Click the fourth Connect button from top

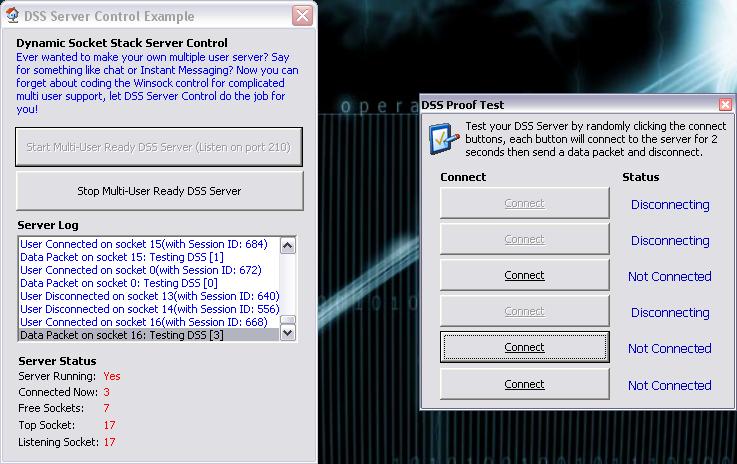pos(524,311)
